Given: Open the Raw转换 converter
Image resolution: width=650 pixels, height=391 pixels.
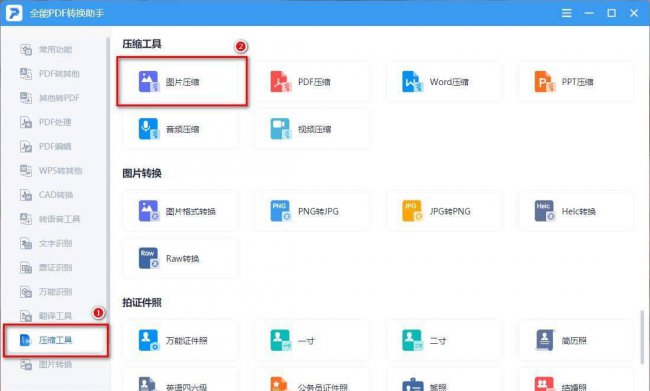Looking at the screenshot, I should [x=180, y=258].
